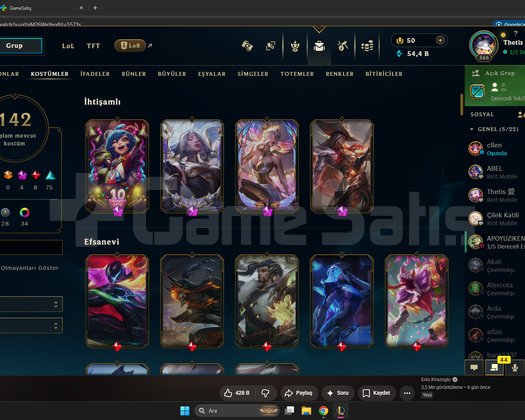
Task: Like the video with 428 B likes
Action: tap(238, 393)
